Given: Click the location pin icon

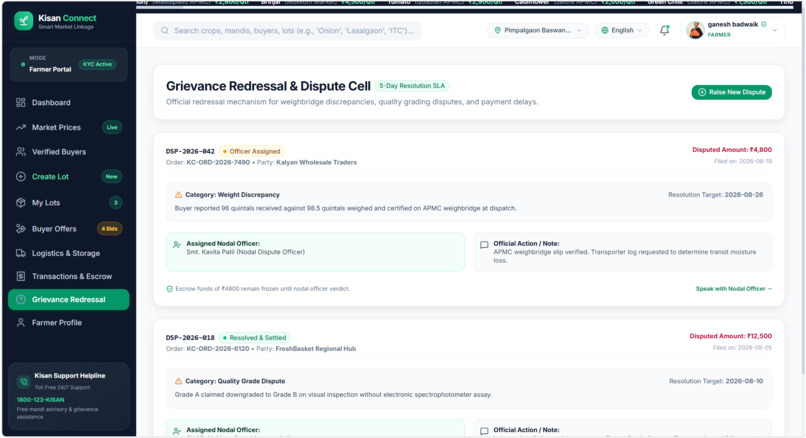Looking at the screenshot, I should (497, 30).
